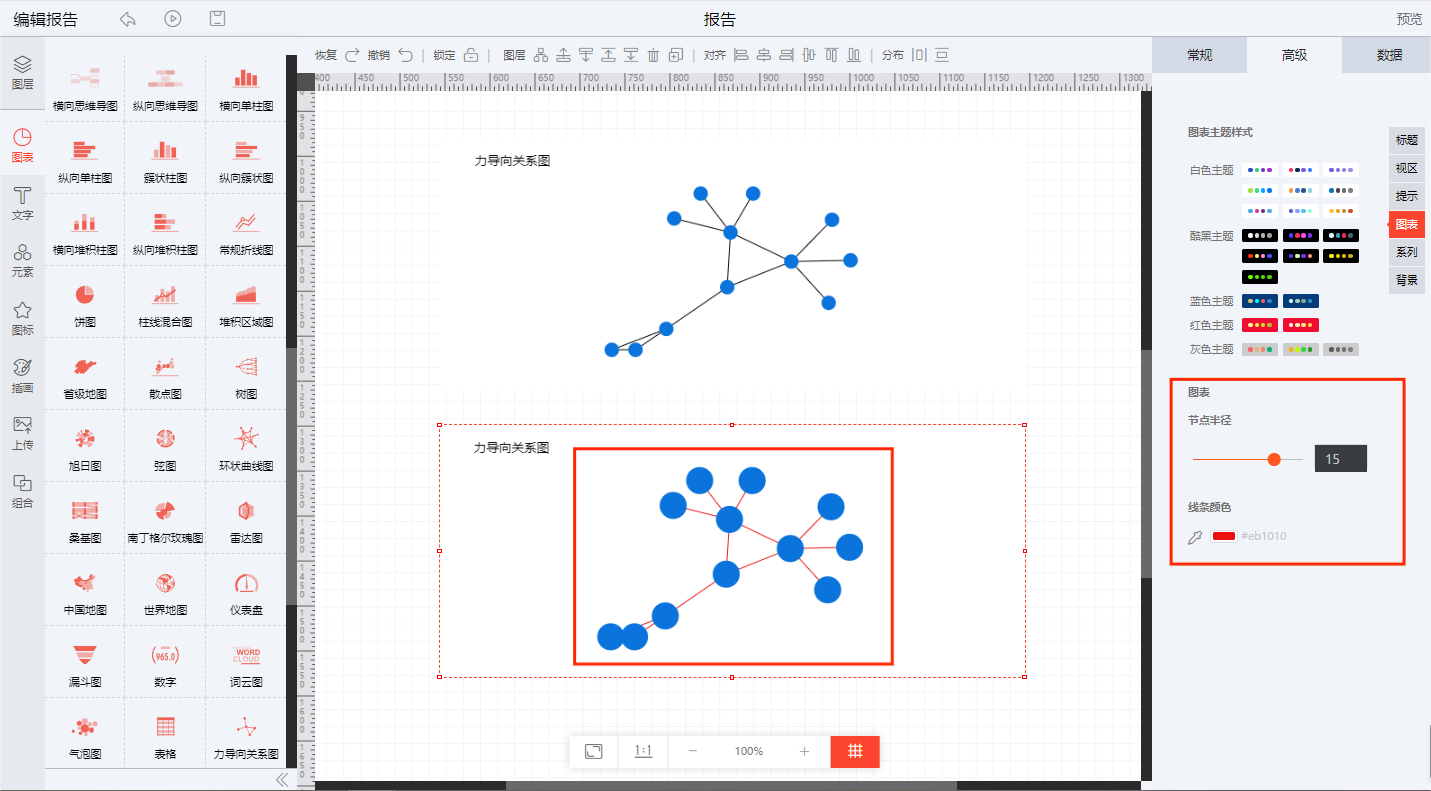Select the pie chart (饼图) icon
The width and height of the screenshot is (1431, 791).
[85, 295]
